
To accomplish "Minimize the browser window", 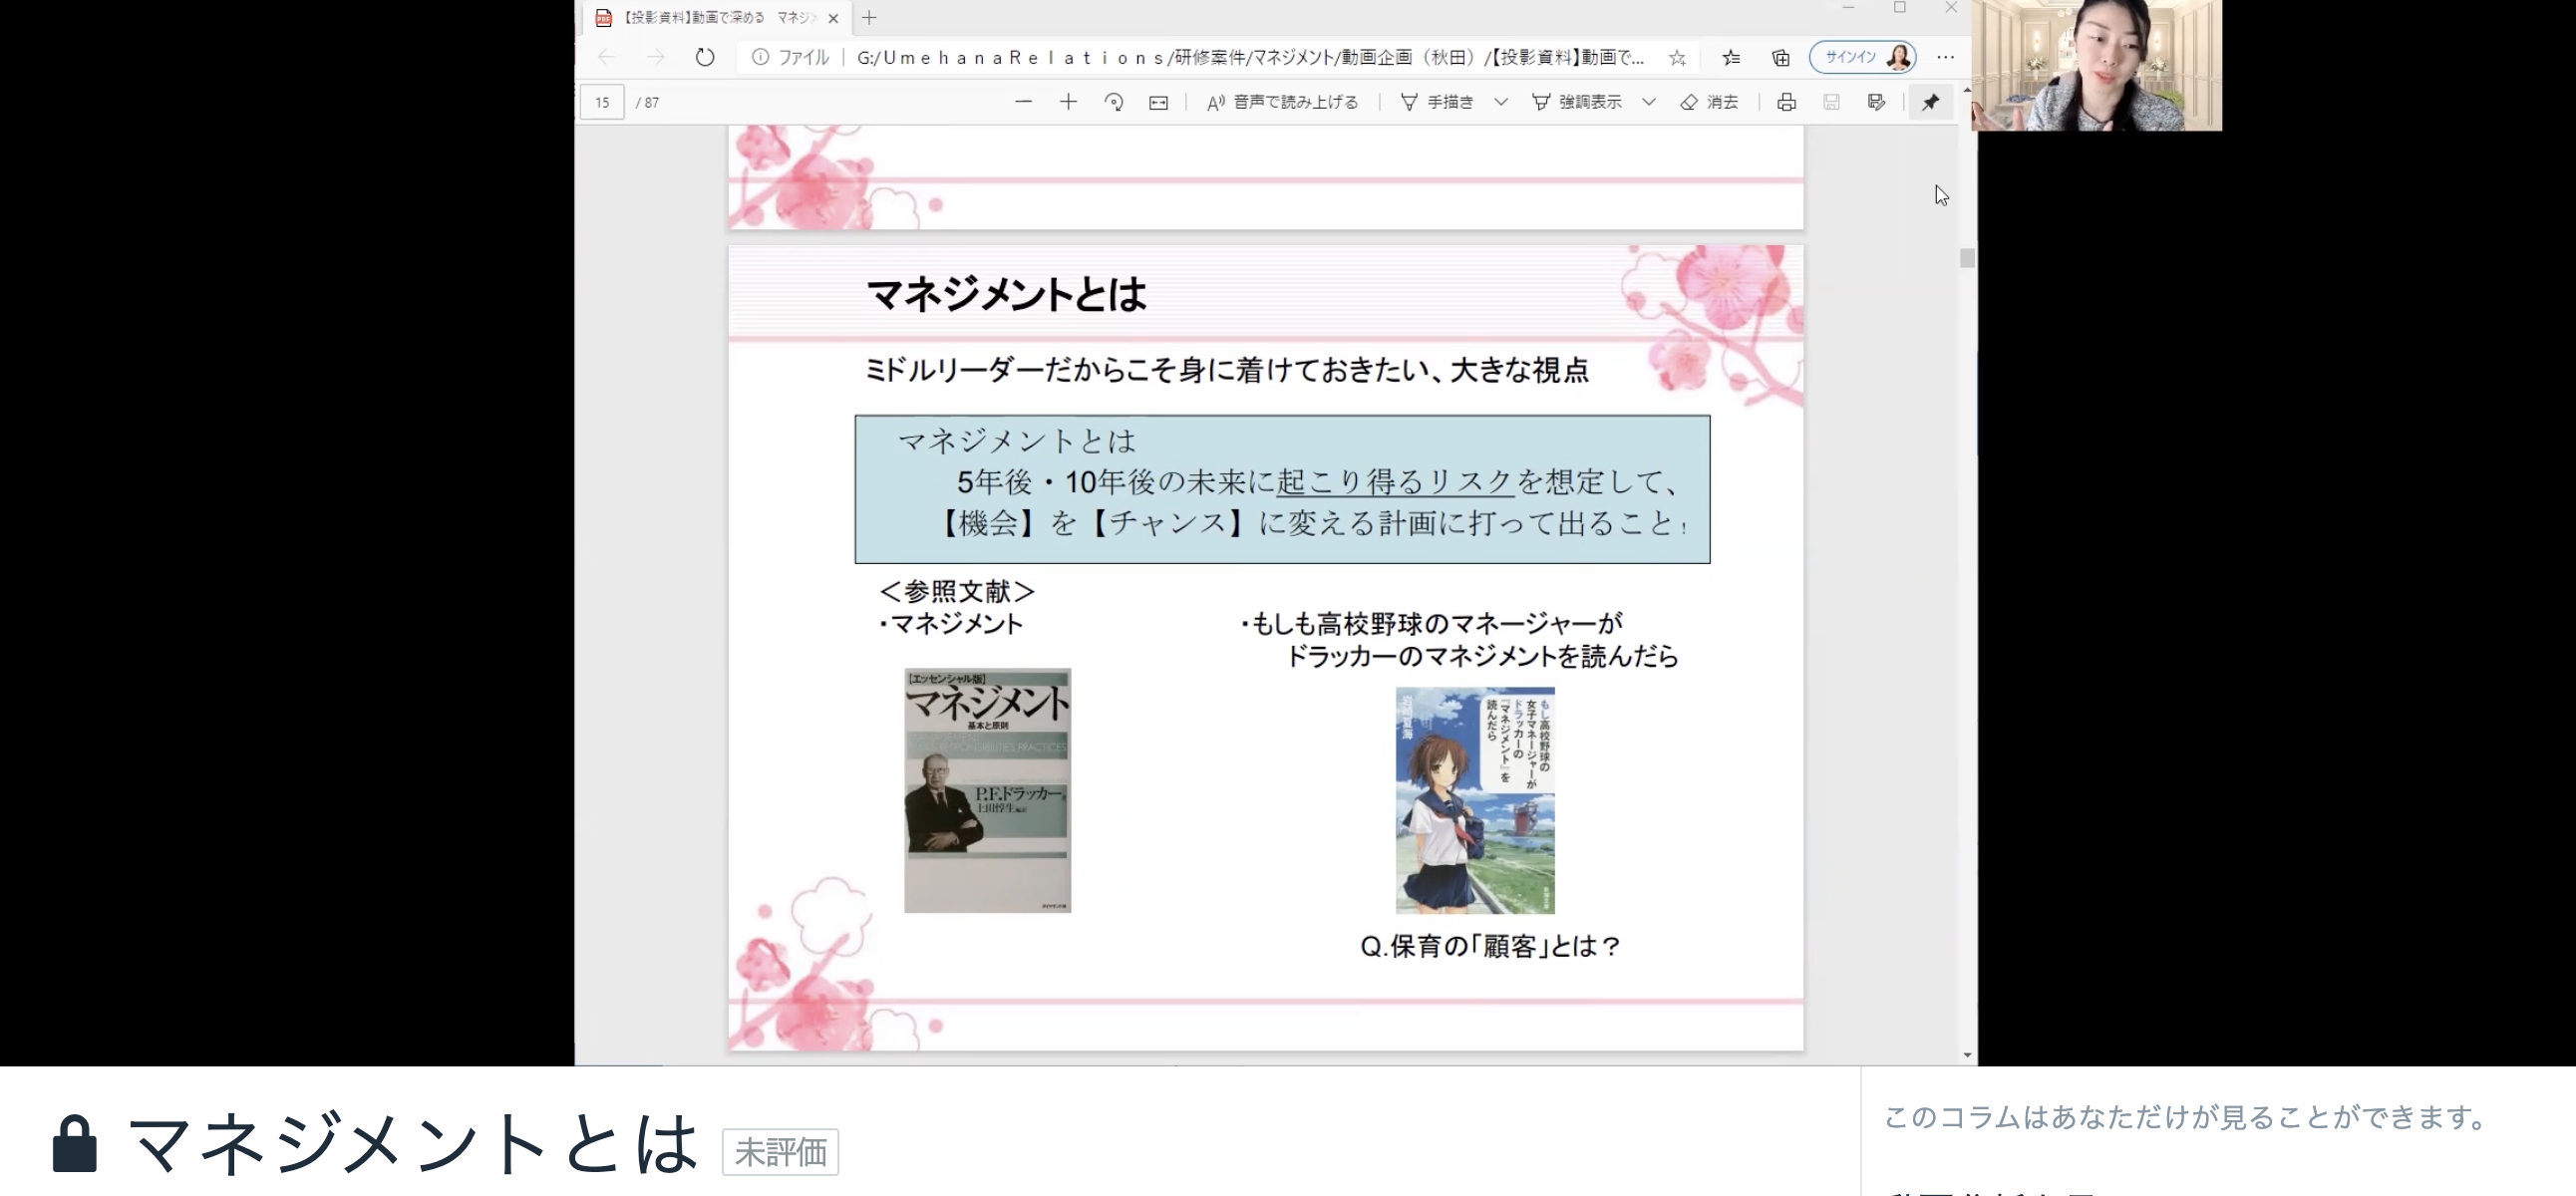I will pos(1848,8).
